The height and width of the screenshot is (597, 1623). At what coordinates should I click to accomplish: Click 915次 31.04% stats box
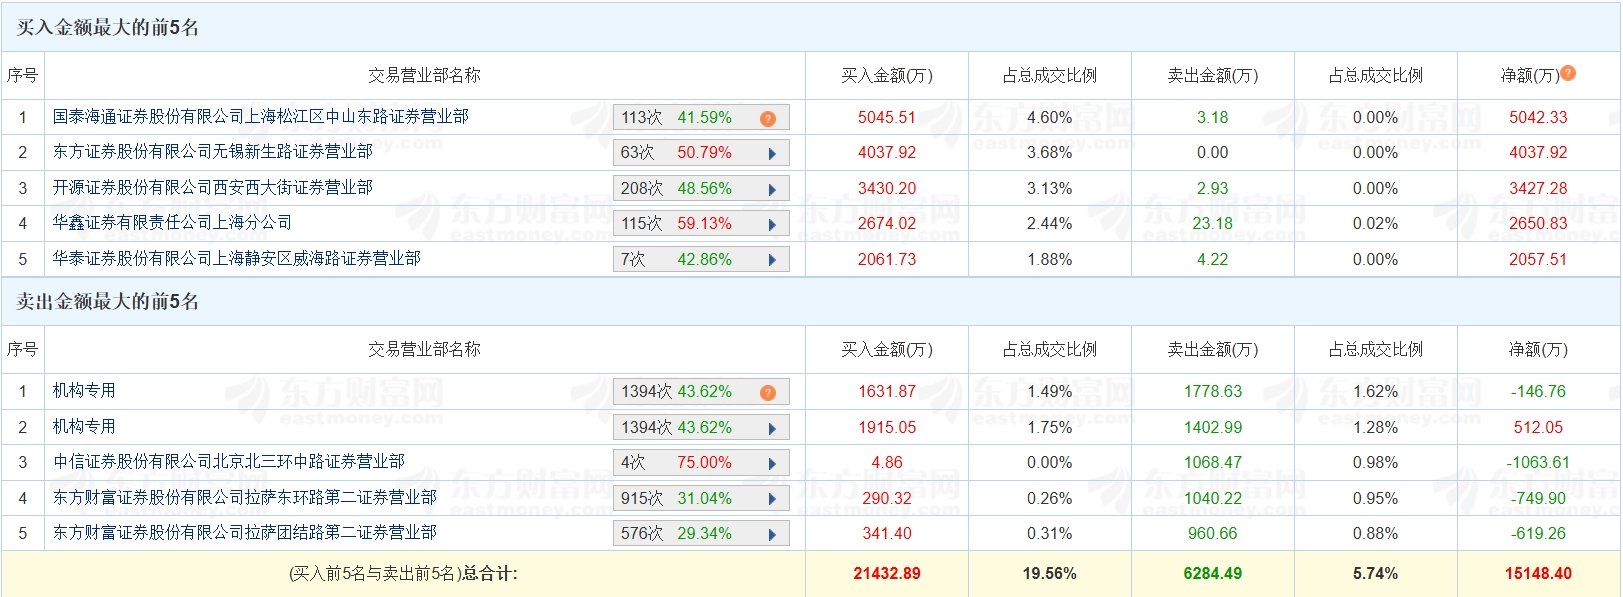pos(701,498)
